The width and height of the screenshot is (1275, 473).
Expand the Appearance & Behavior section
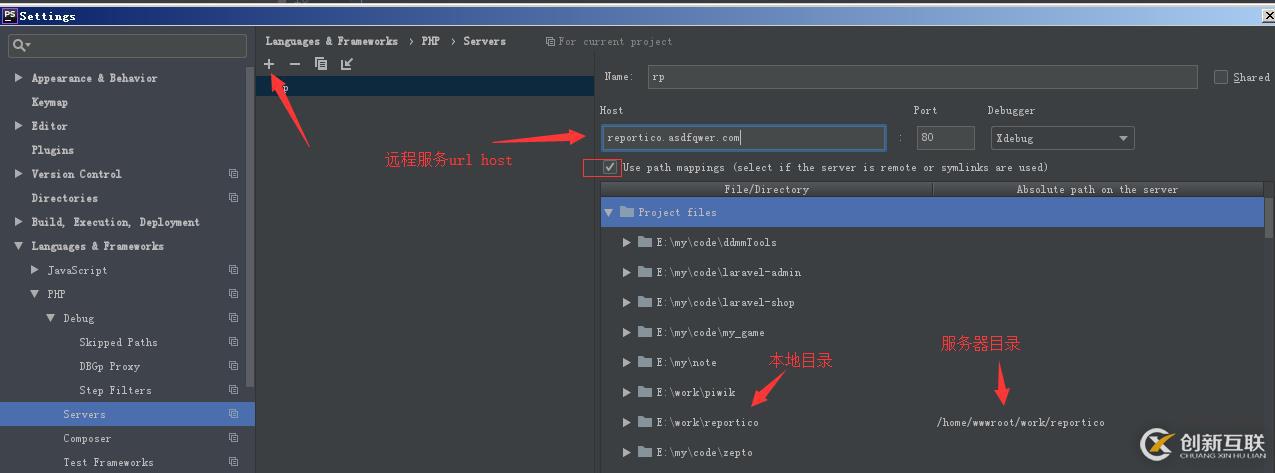[x=19, y=78]
